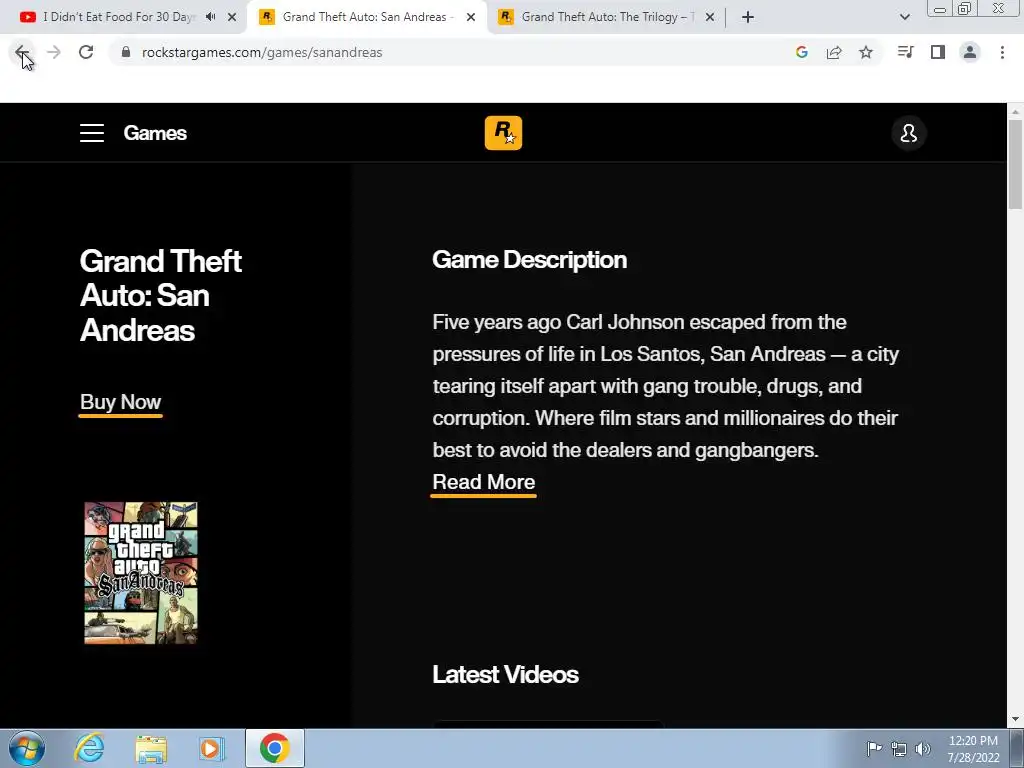This screenshot has width=1024, height=768.
Task: Open the Chrome profile avatar
Action: coord(970,52)
